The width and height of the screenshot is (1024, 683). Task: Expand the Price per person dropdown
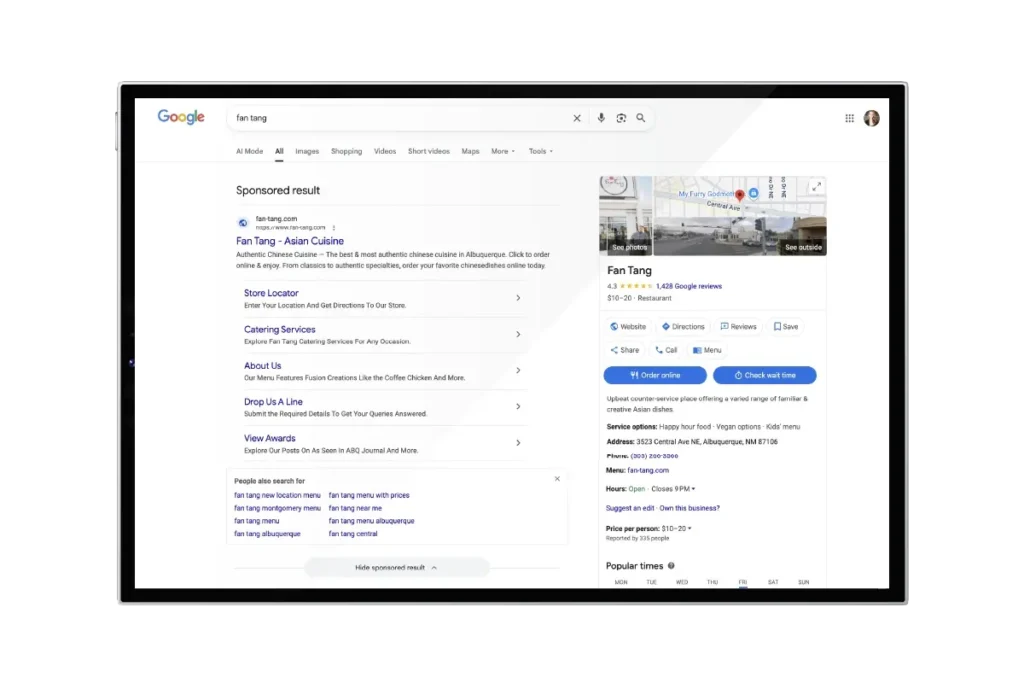(690, 528)
